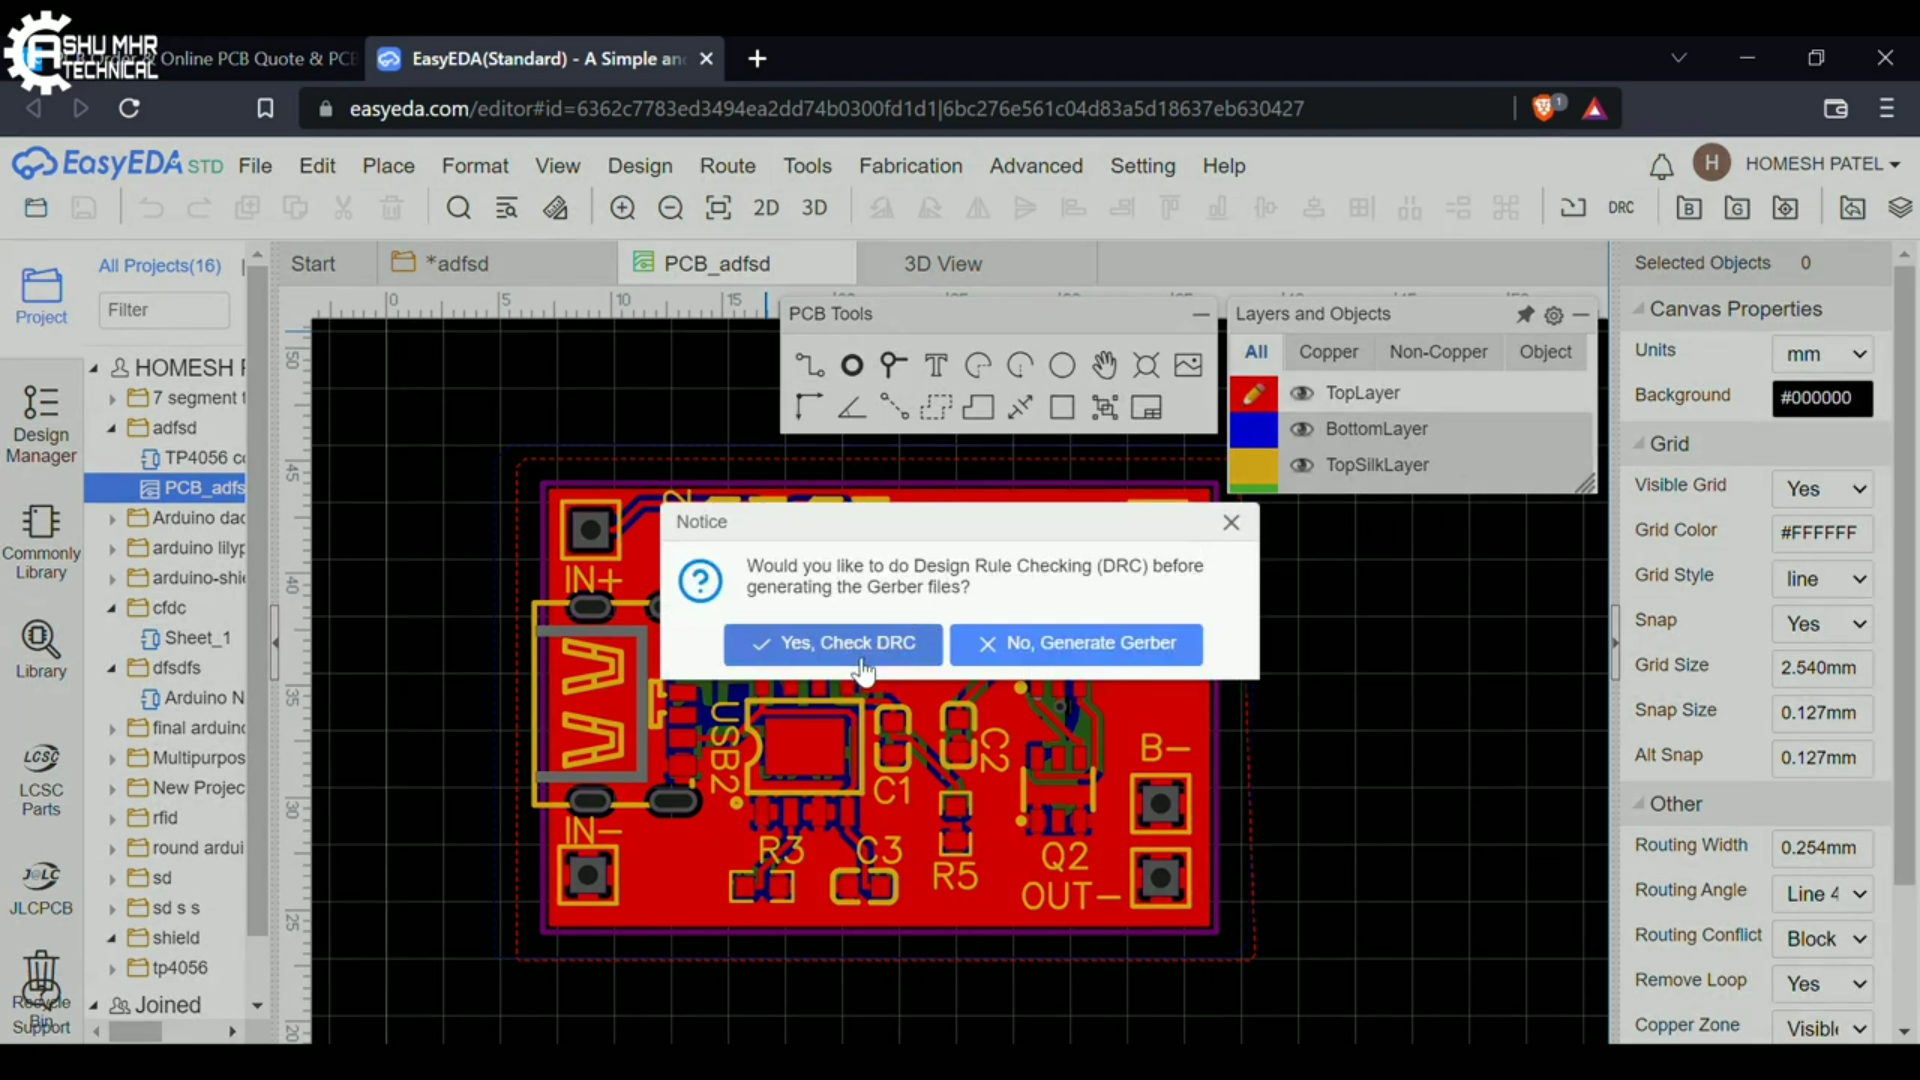1920x1080 pixels.
Task: Switch to 3D view from toolbar
Action: pos(814,208)
